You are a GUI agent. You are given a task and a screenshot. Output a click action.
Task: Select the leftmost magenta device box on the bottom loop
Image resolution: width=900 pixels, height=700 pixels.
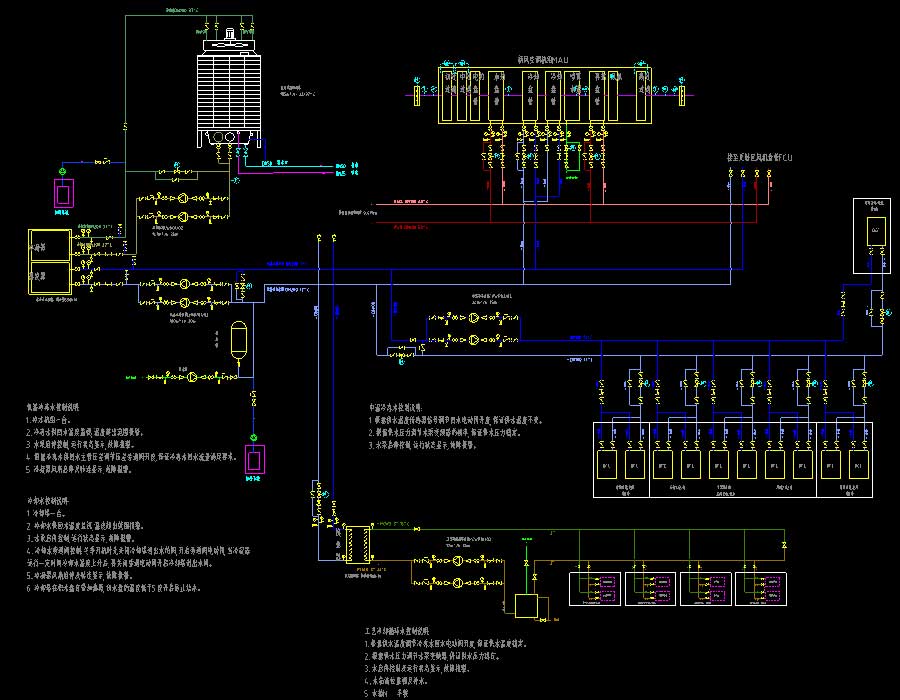(x=606, y=584)
